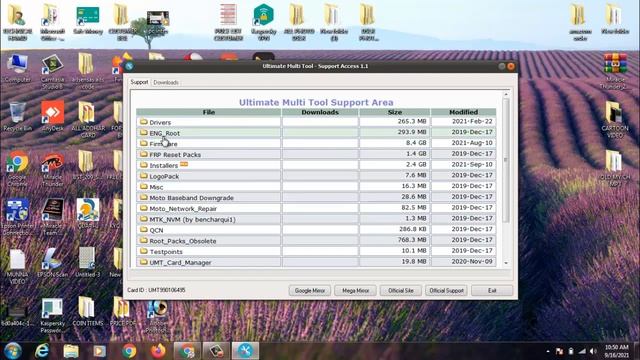640x360 pixels.
Task: Click the volume speaker tray icon
Action: click(x=593, y=351)
